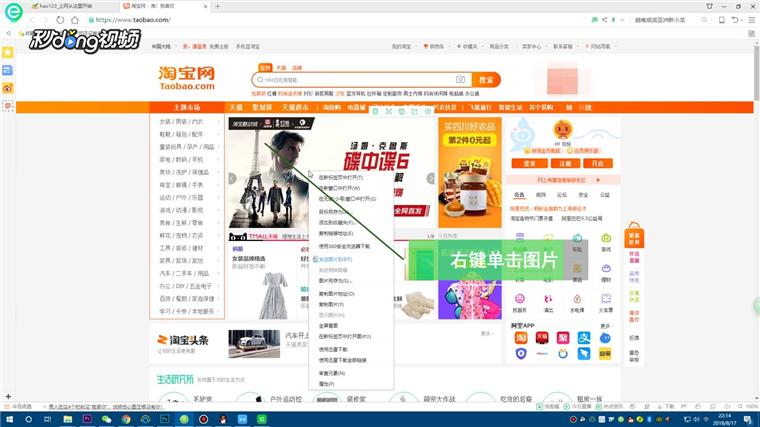Select the 安全 notice tab
Screen dimensions: 760x427
[x=583, y=195]
